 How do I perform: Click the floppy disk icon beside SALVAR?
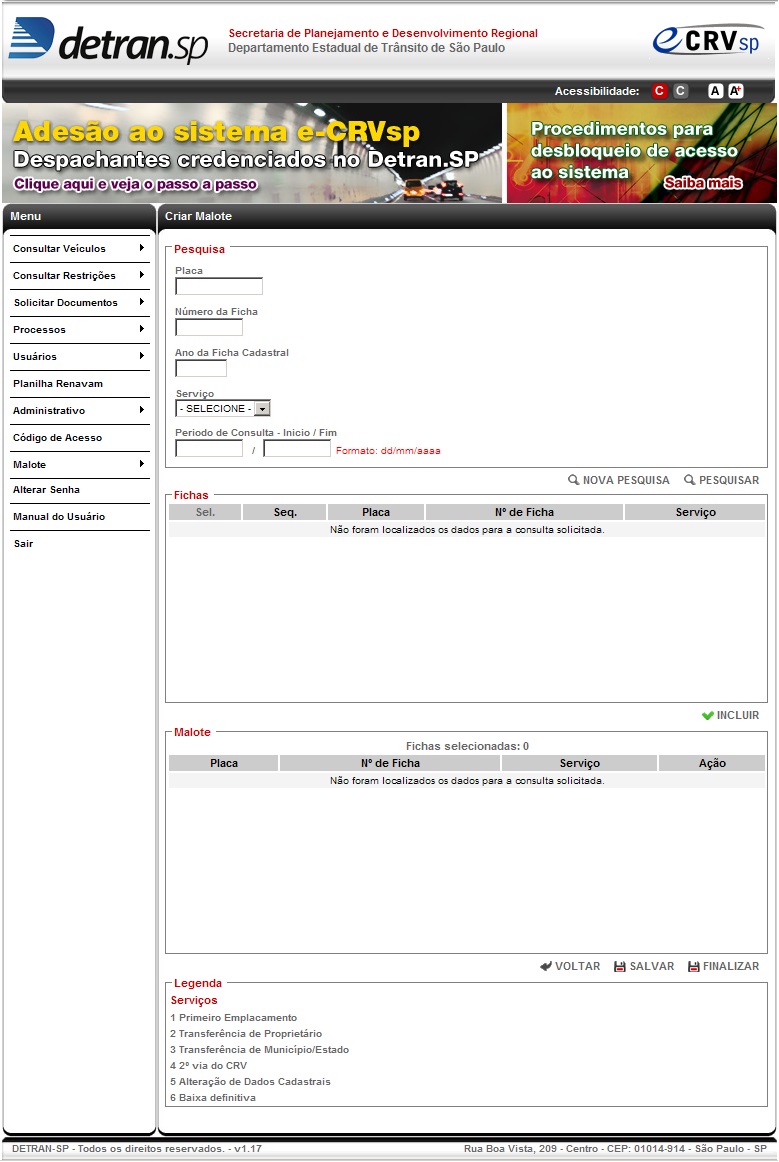coord(620,966)
